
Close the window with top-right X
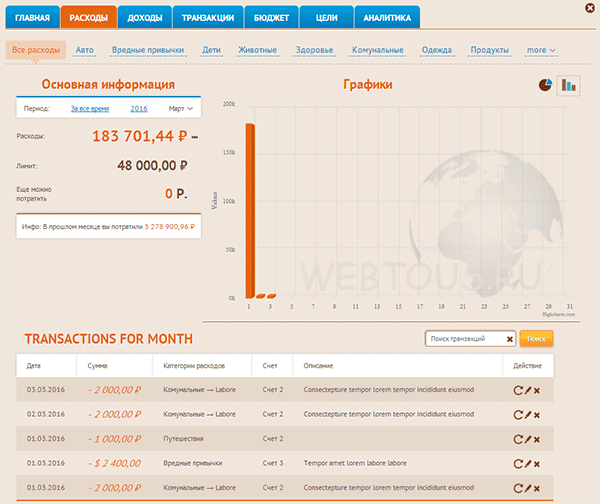click(590, 8)
